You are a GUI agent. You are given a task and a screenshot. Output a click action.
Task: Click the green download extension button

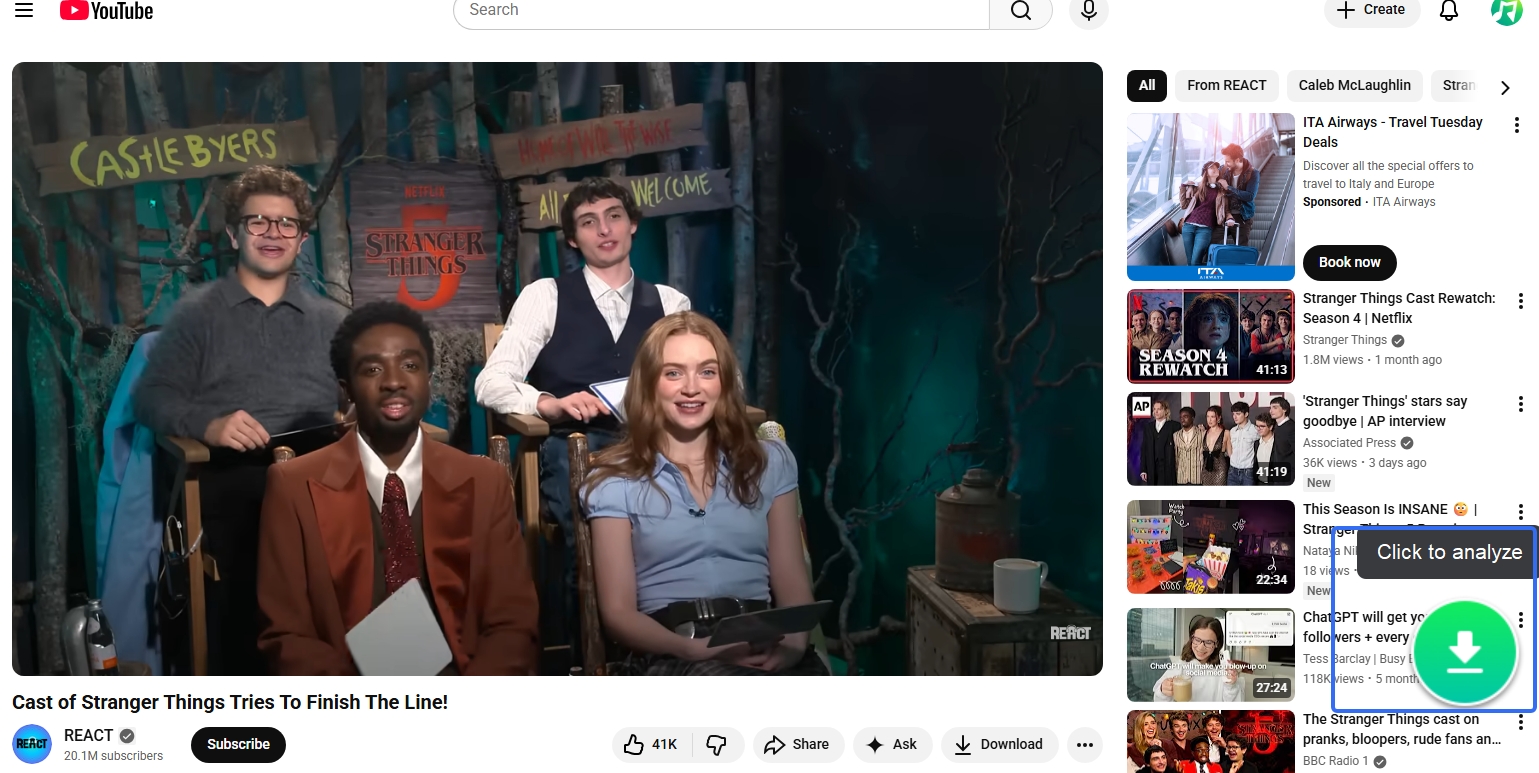pos(1465,653)
